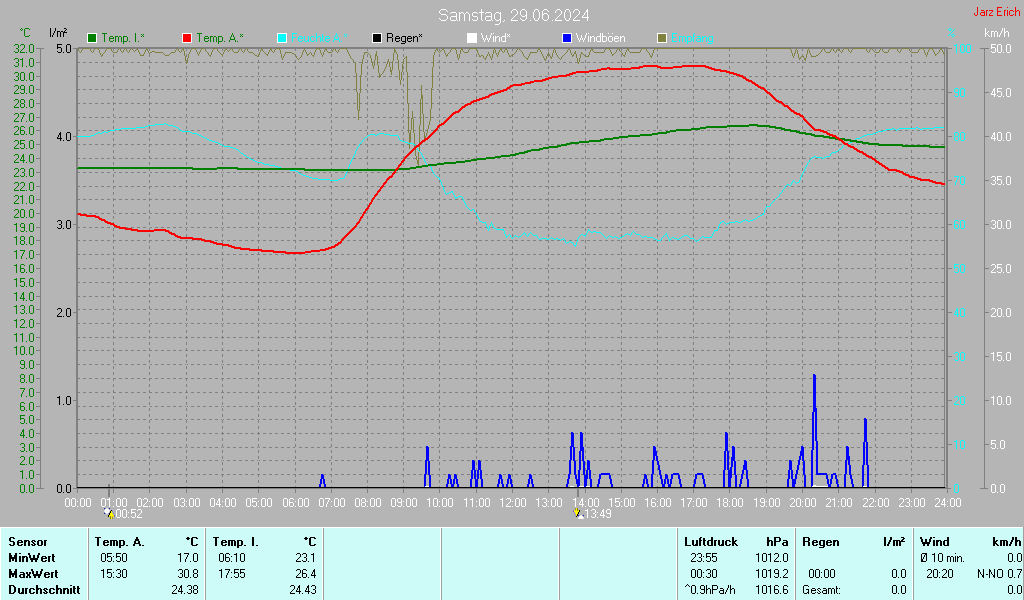Click the chart title Samstag, 29.06.2024

click(x=513, y=15)
